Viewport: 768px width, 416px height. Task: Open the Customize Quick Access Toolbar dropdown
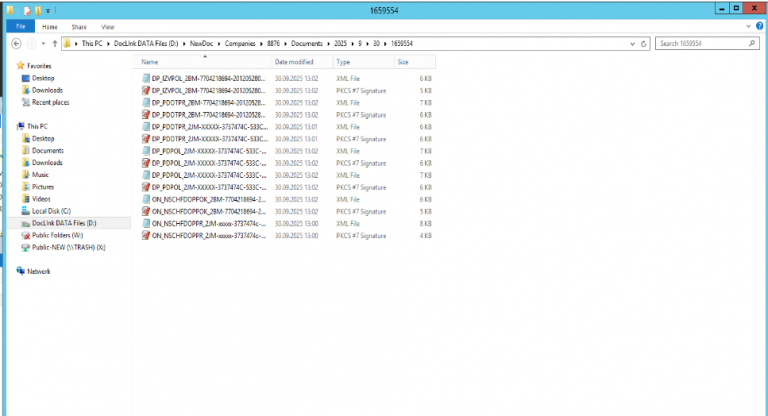click(x=48, y=10)
